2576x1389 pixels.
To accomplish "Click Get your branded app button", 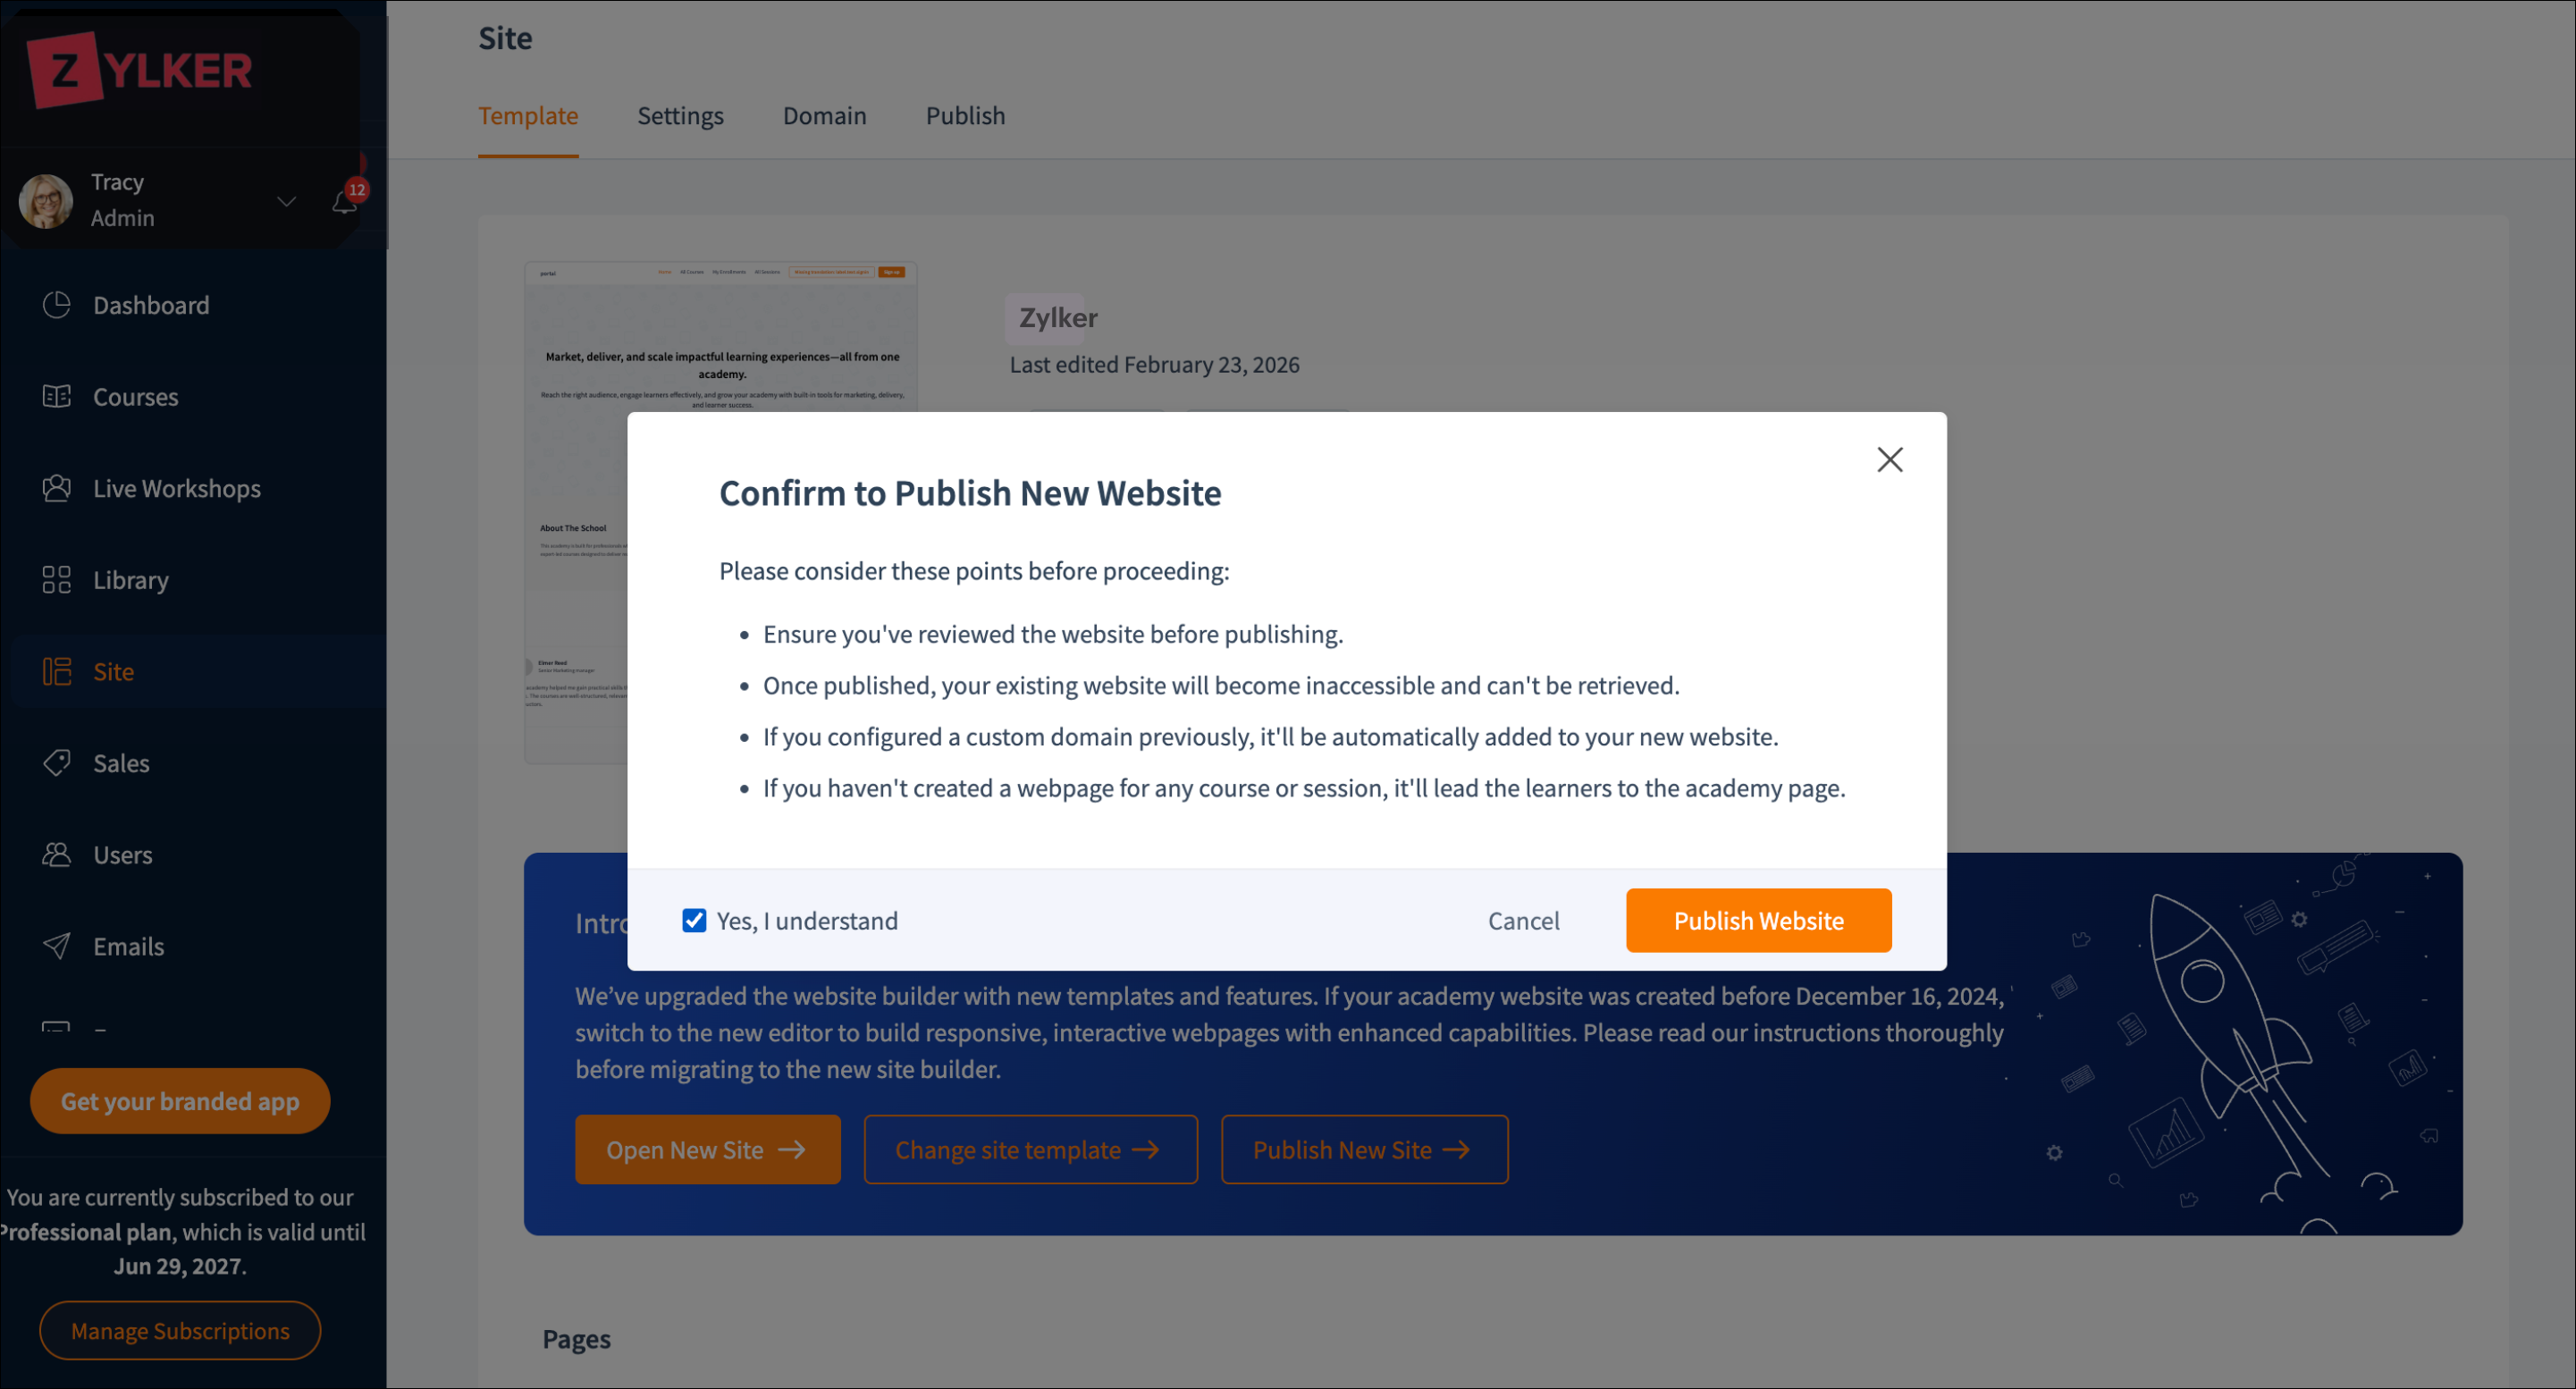I will click(x=180, y=1101).
